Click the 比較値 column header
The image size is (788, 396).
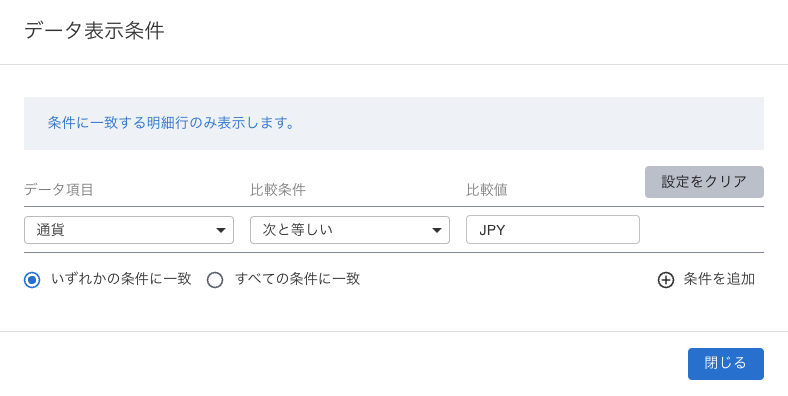(487, 190)
